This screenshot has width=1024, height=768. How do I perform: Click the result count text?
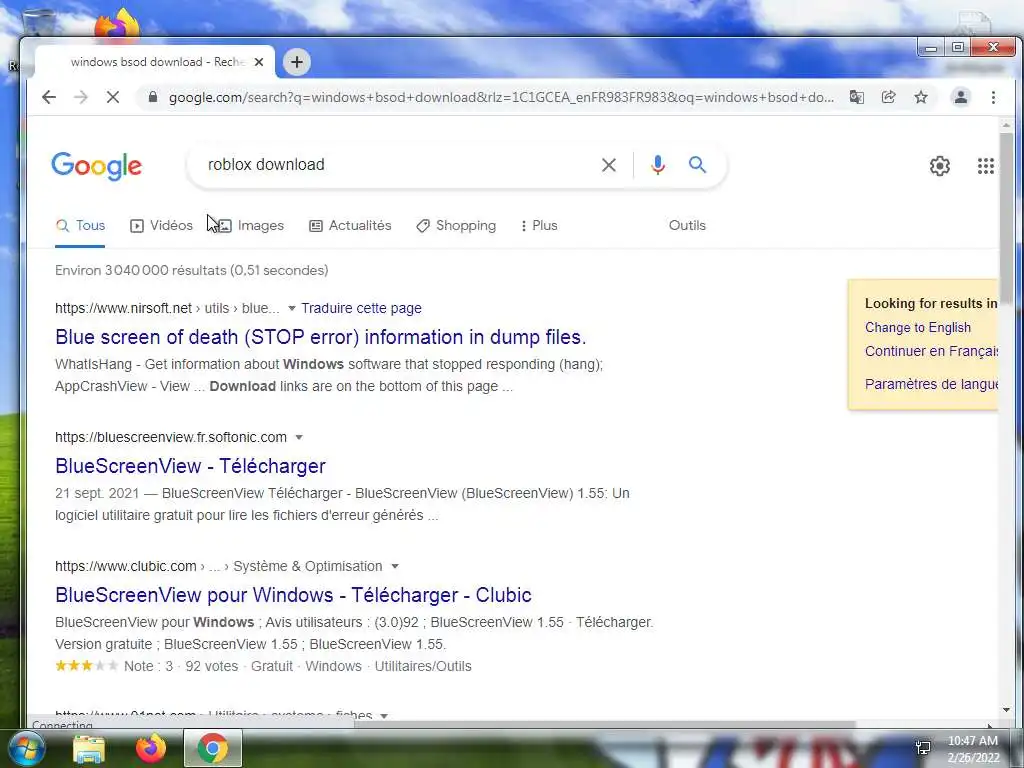(x=191, y=270)
